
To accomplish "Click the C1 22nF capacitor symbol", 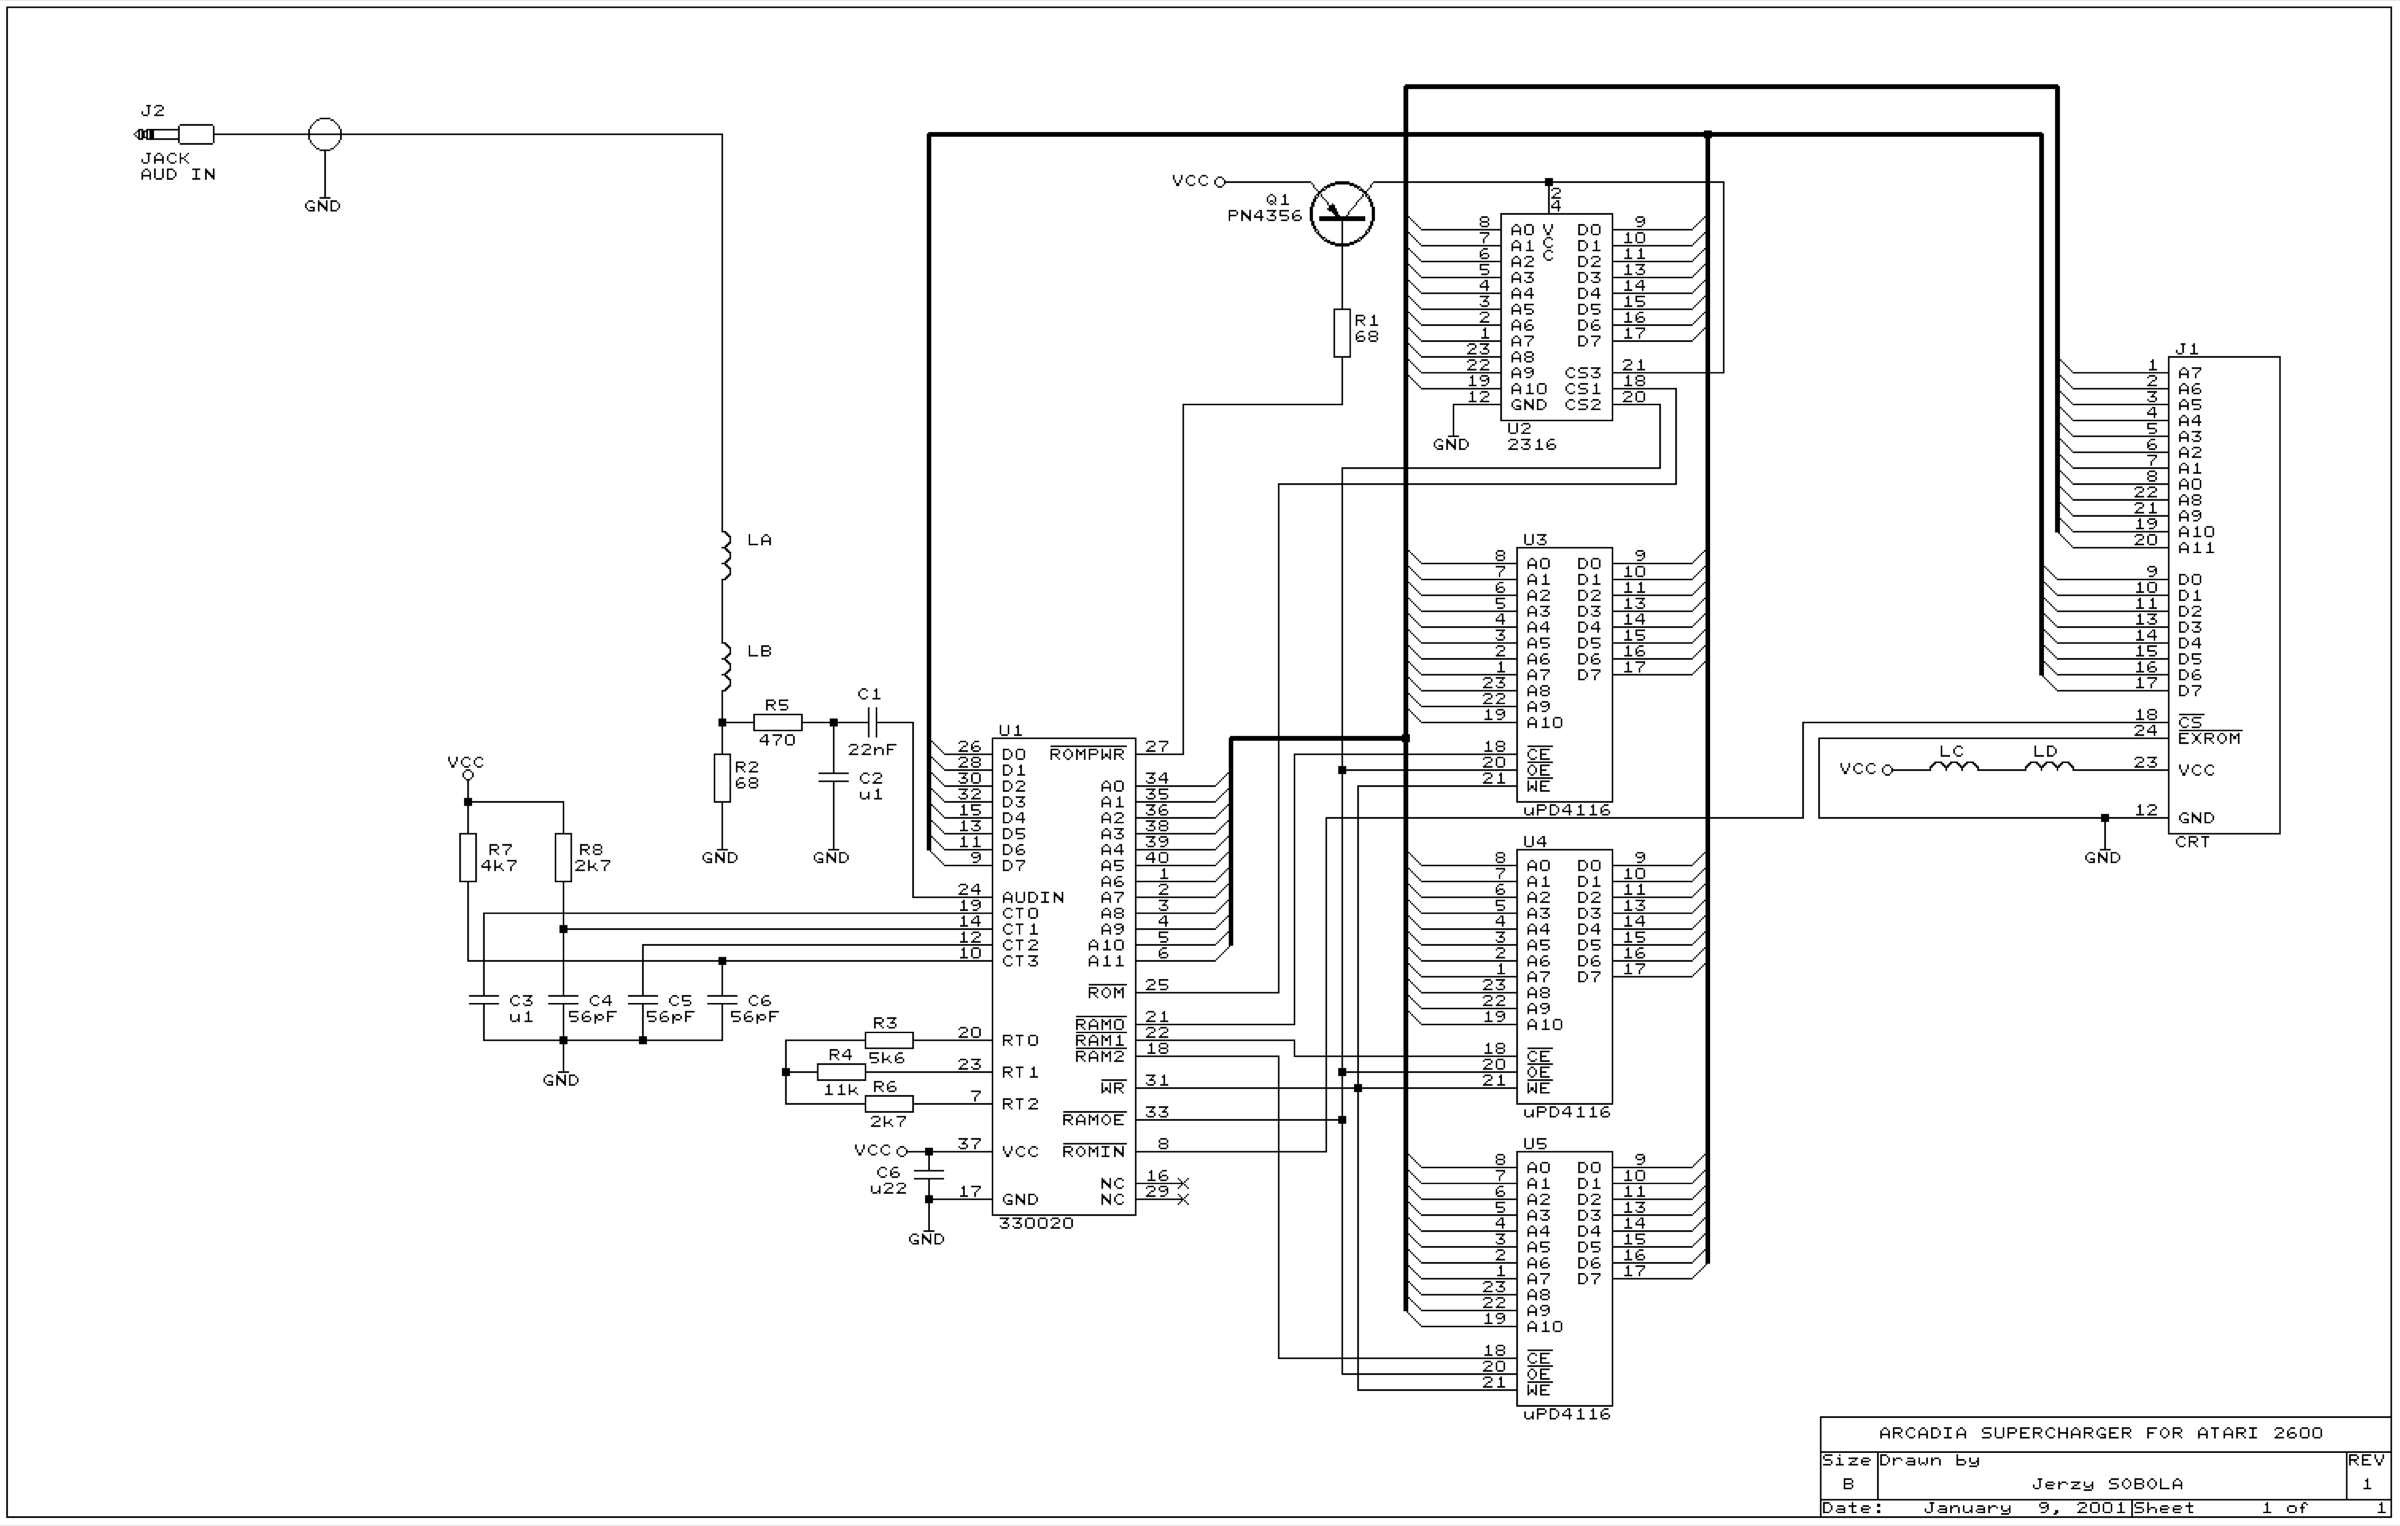I will (x=870, y=721).
